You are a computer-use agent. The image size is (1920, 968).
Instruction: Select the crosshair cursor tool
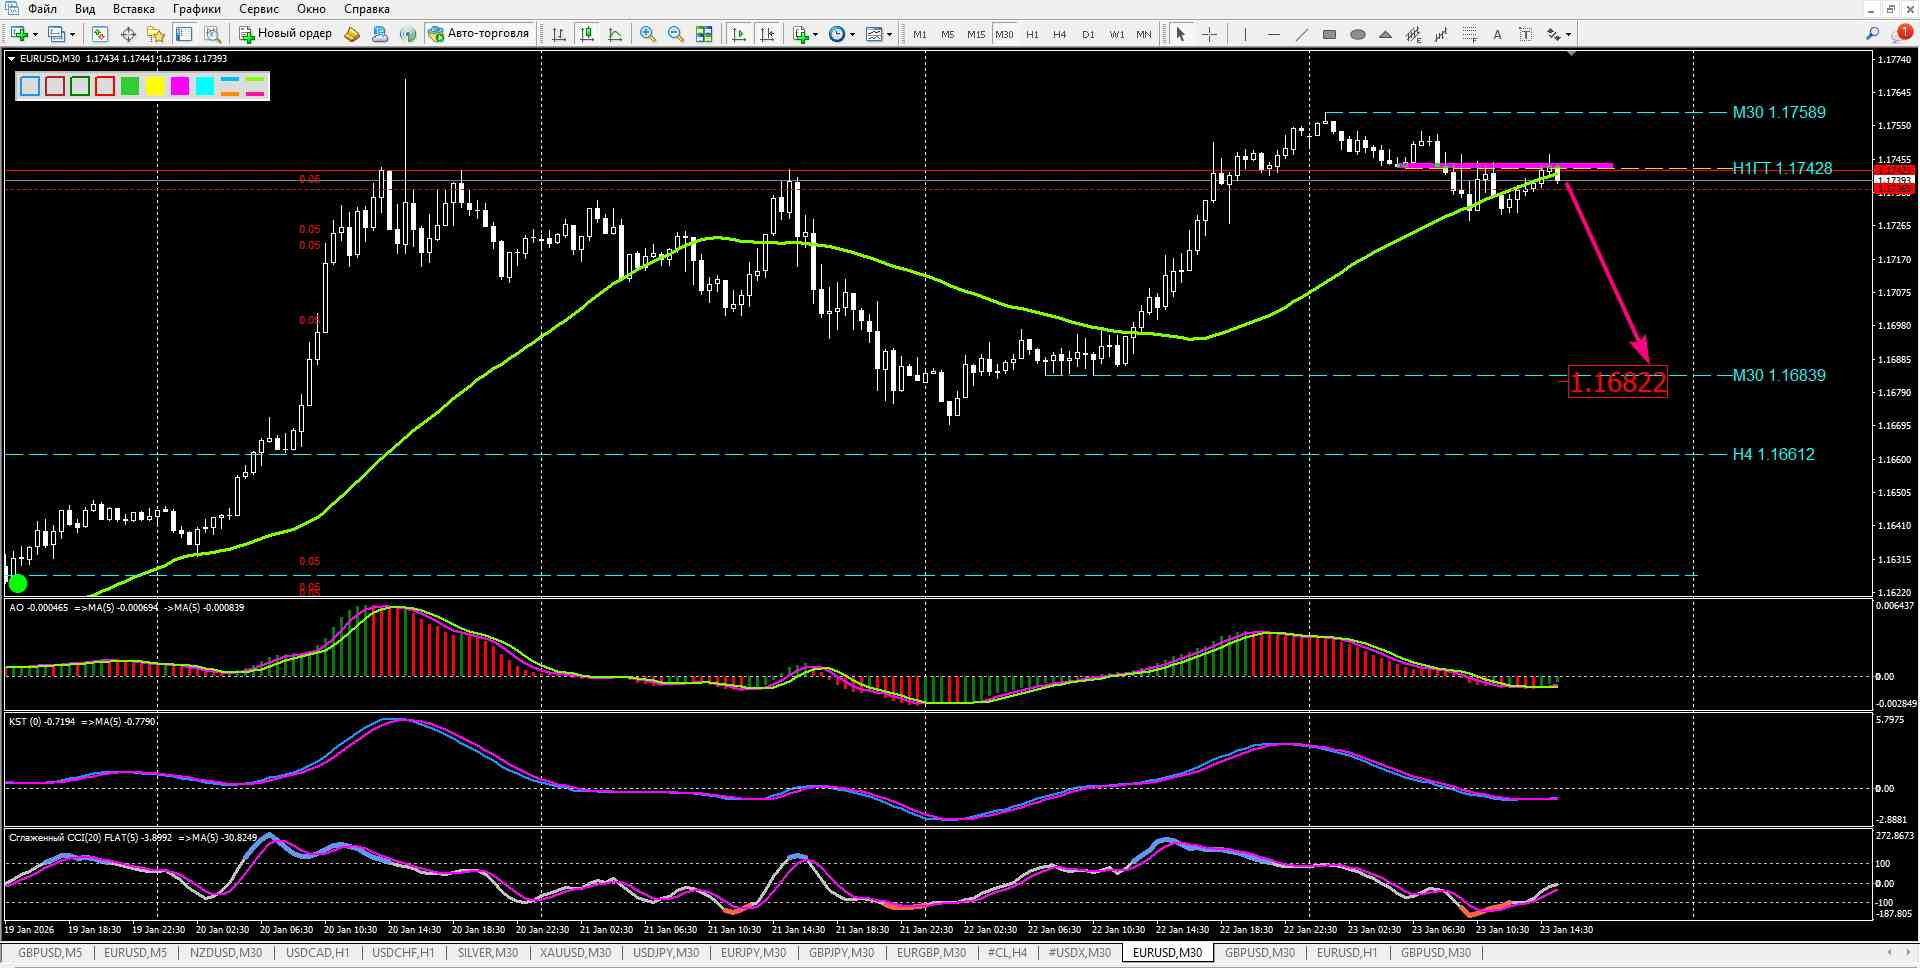tap(1209, 34)
